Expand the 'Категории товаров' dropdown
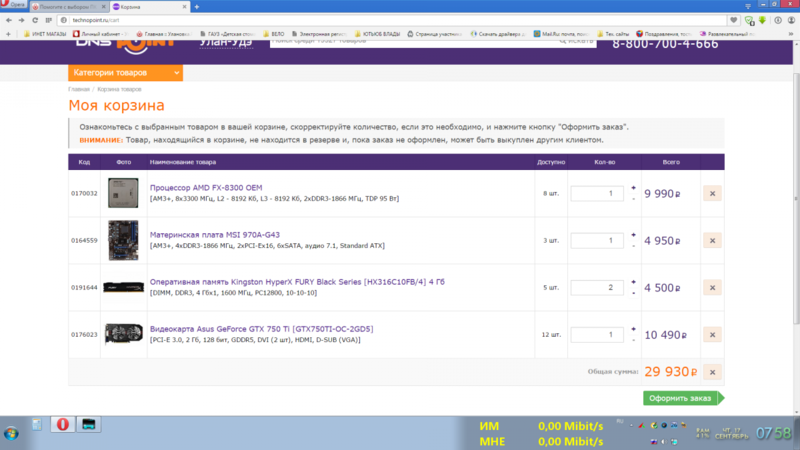800x450 pixels. click(x=125, y=73)
